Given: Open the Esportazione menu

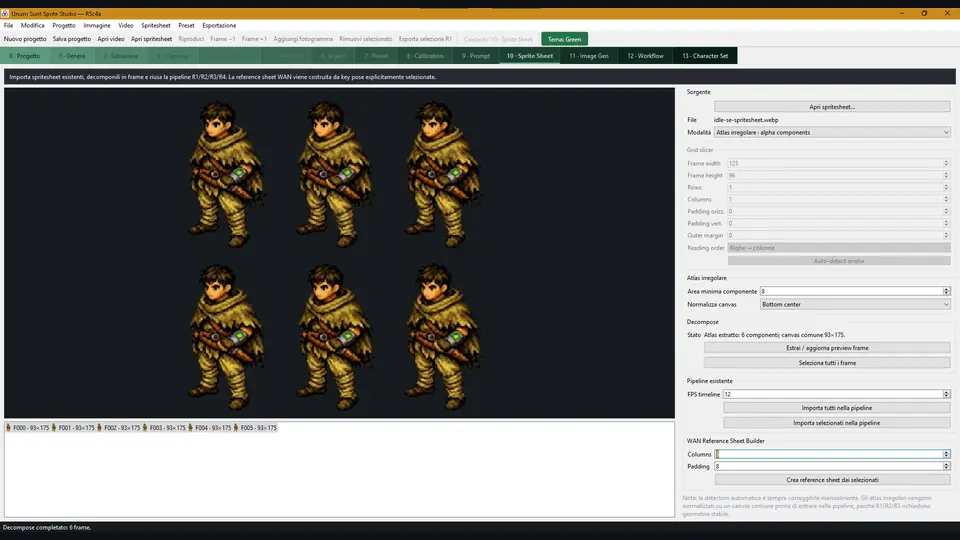Looking at the screenshot, I should (x=219, y=25).
